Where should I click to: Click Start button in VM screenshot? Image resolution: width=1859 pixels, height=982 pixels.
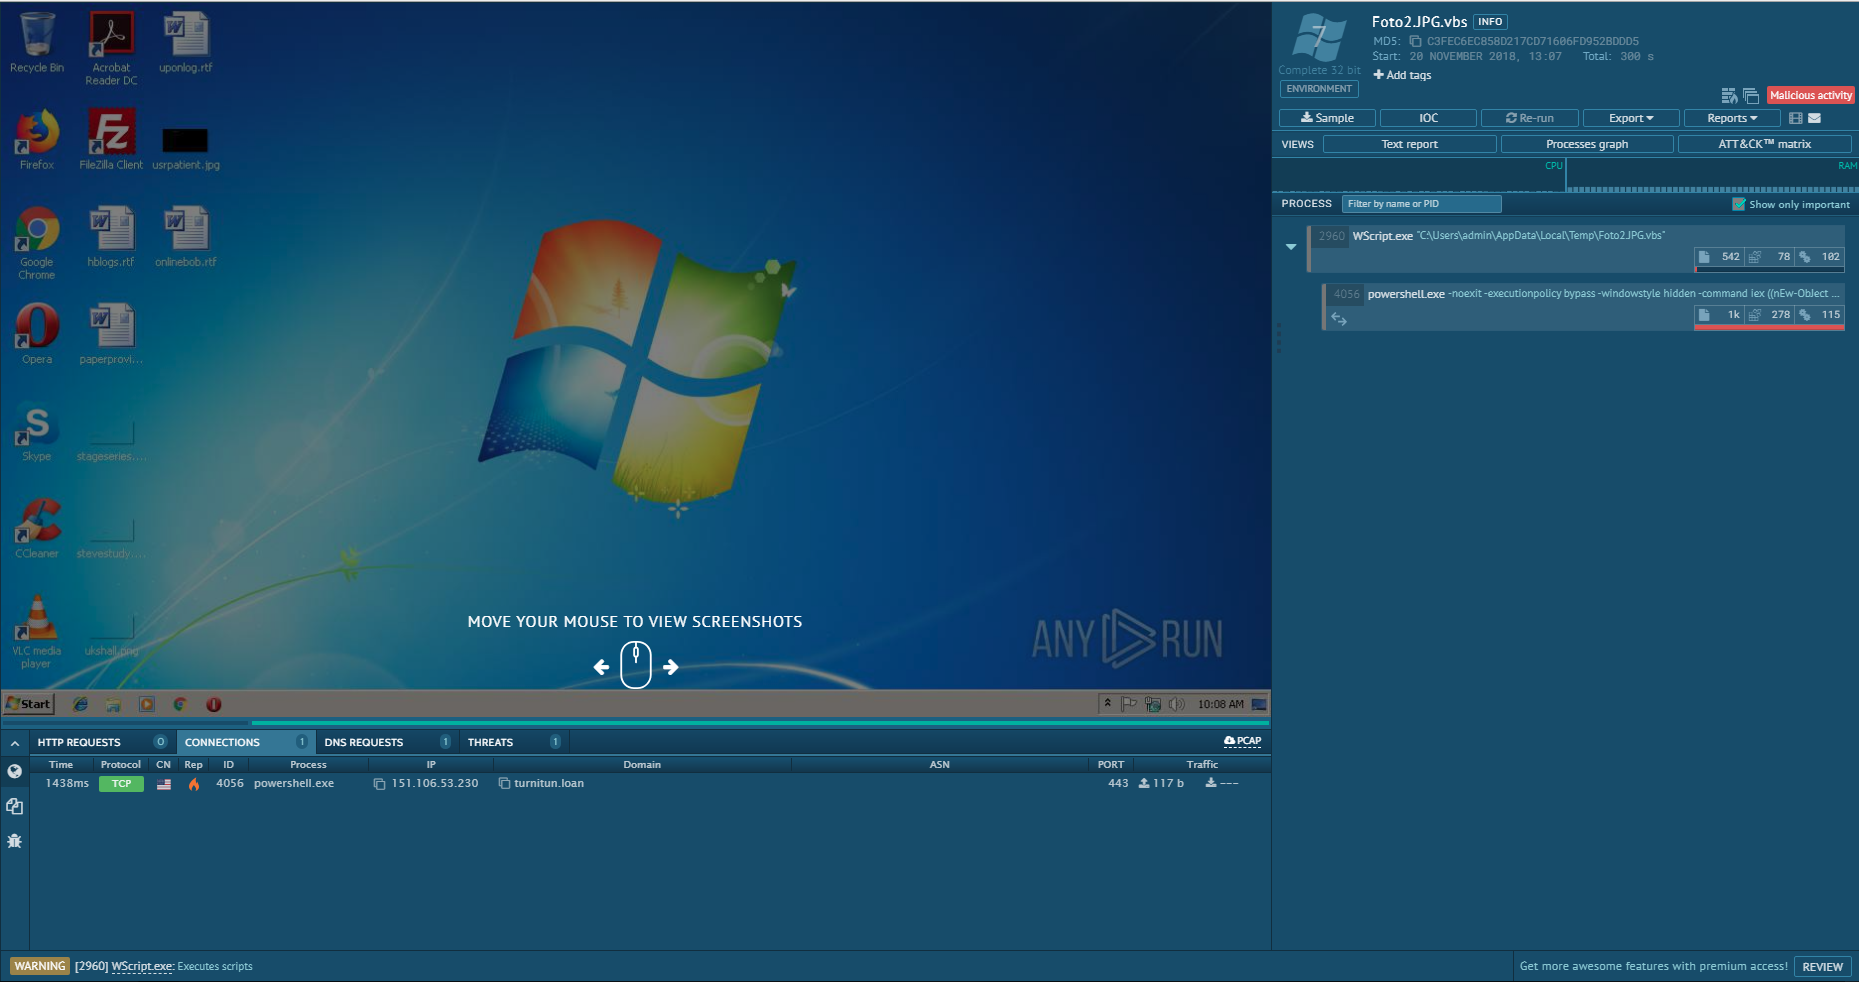coord(29,704)
